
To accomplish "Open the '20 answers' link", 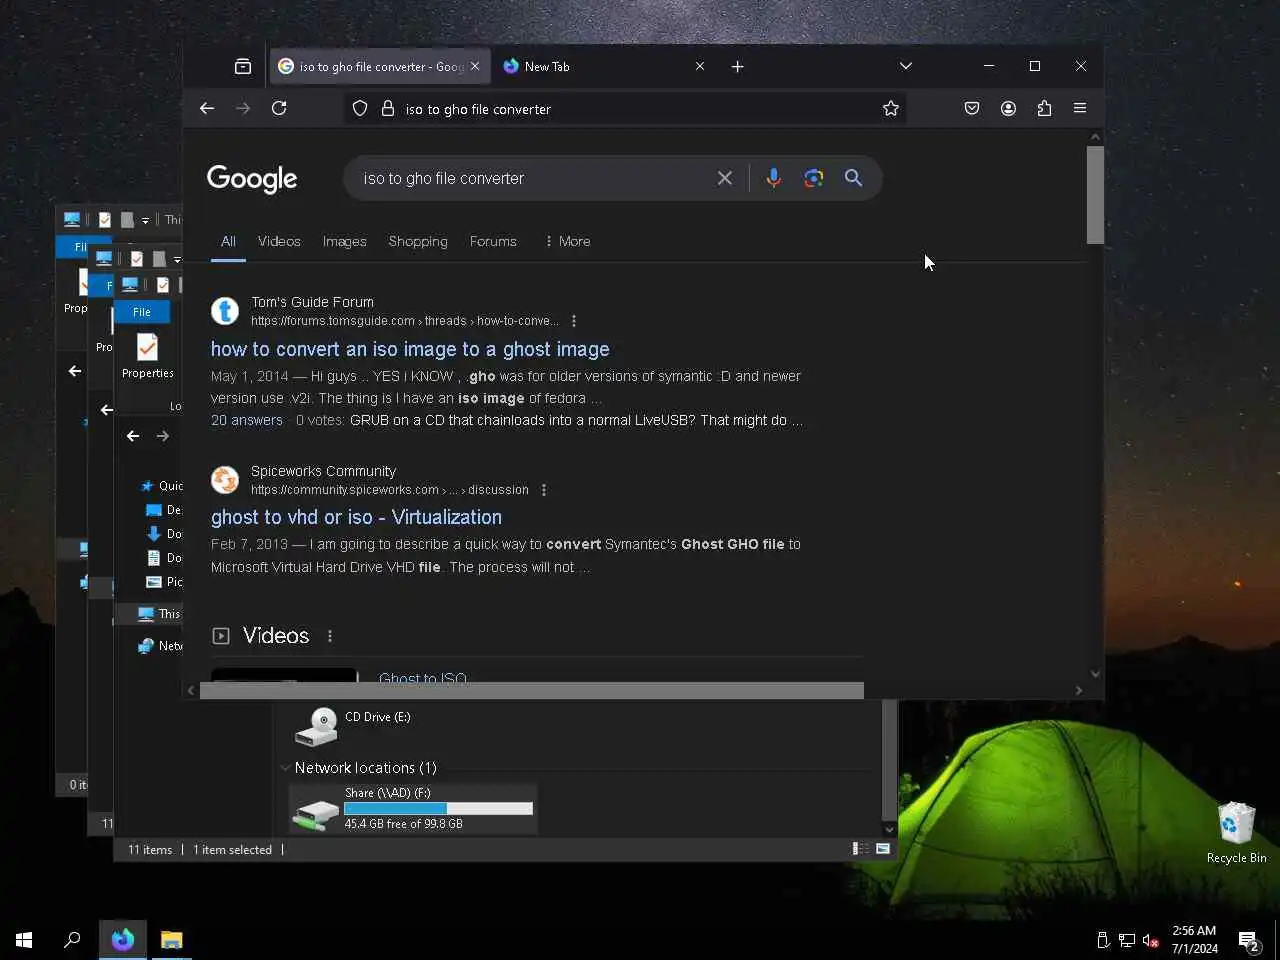I will (x=246, y=420).
